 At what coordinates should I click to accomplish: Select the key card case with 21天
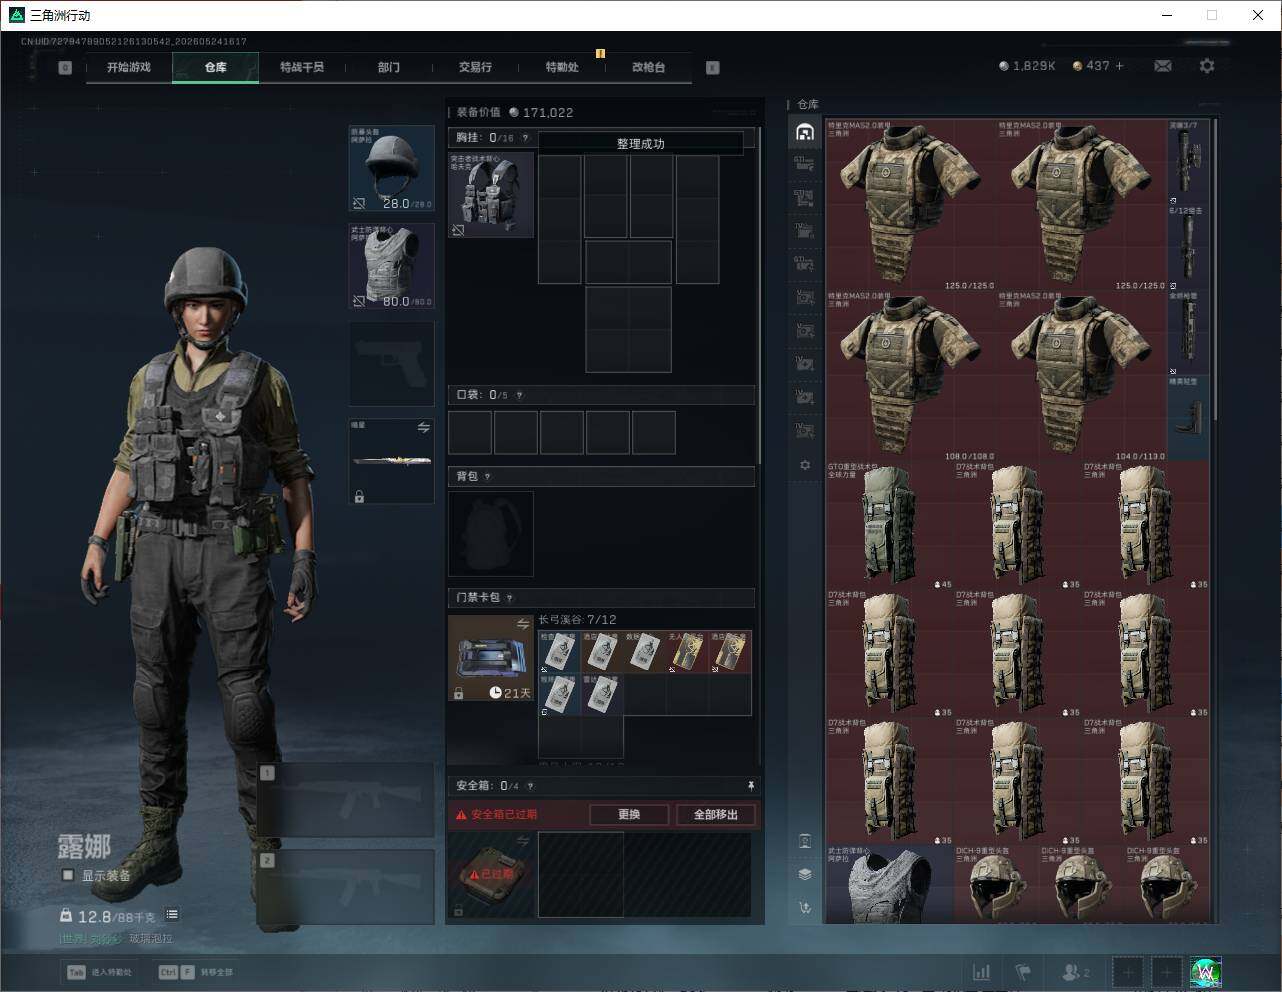tap(491, 658)
